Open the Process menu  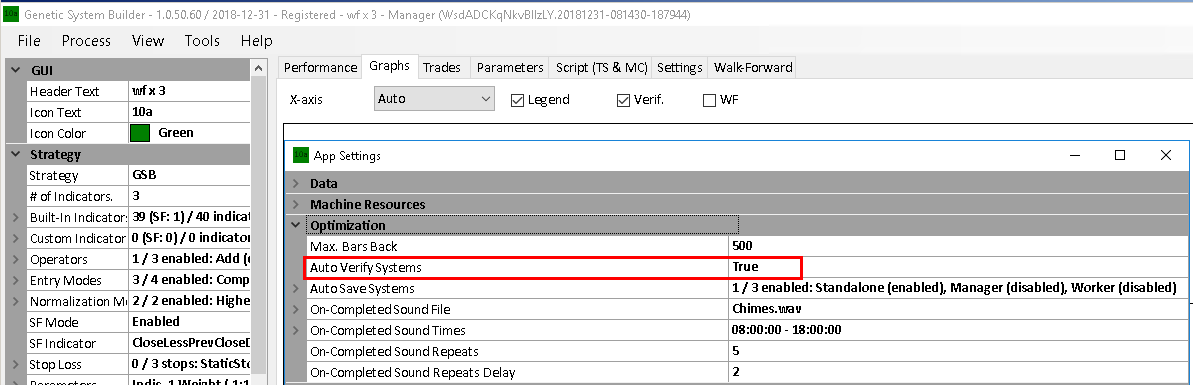point(86,41)
